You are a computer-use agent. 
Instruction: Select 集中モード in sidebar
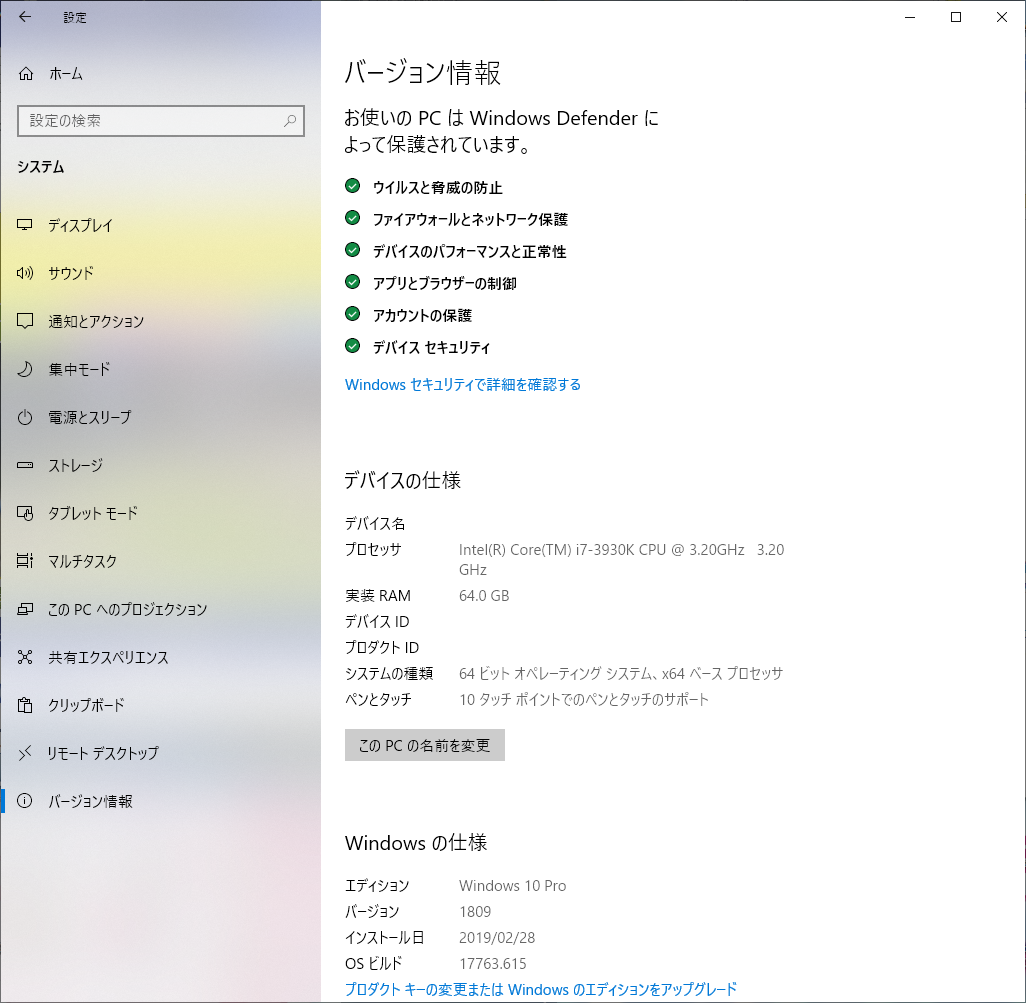[160, 369]
